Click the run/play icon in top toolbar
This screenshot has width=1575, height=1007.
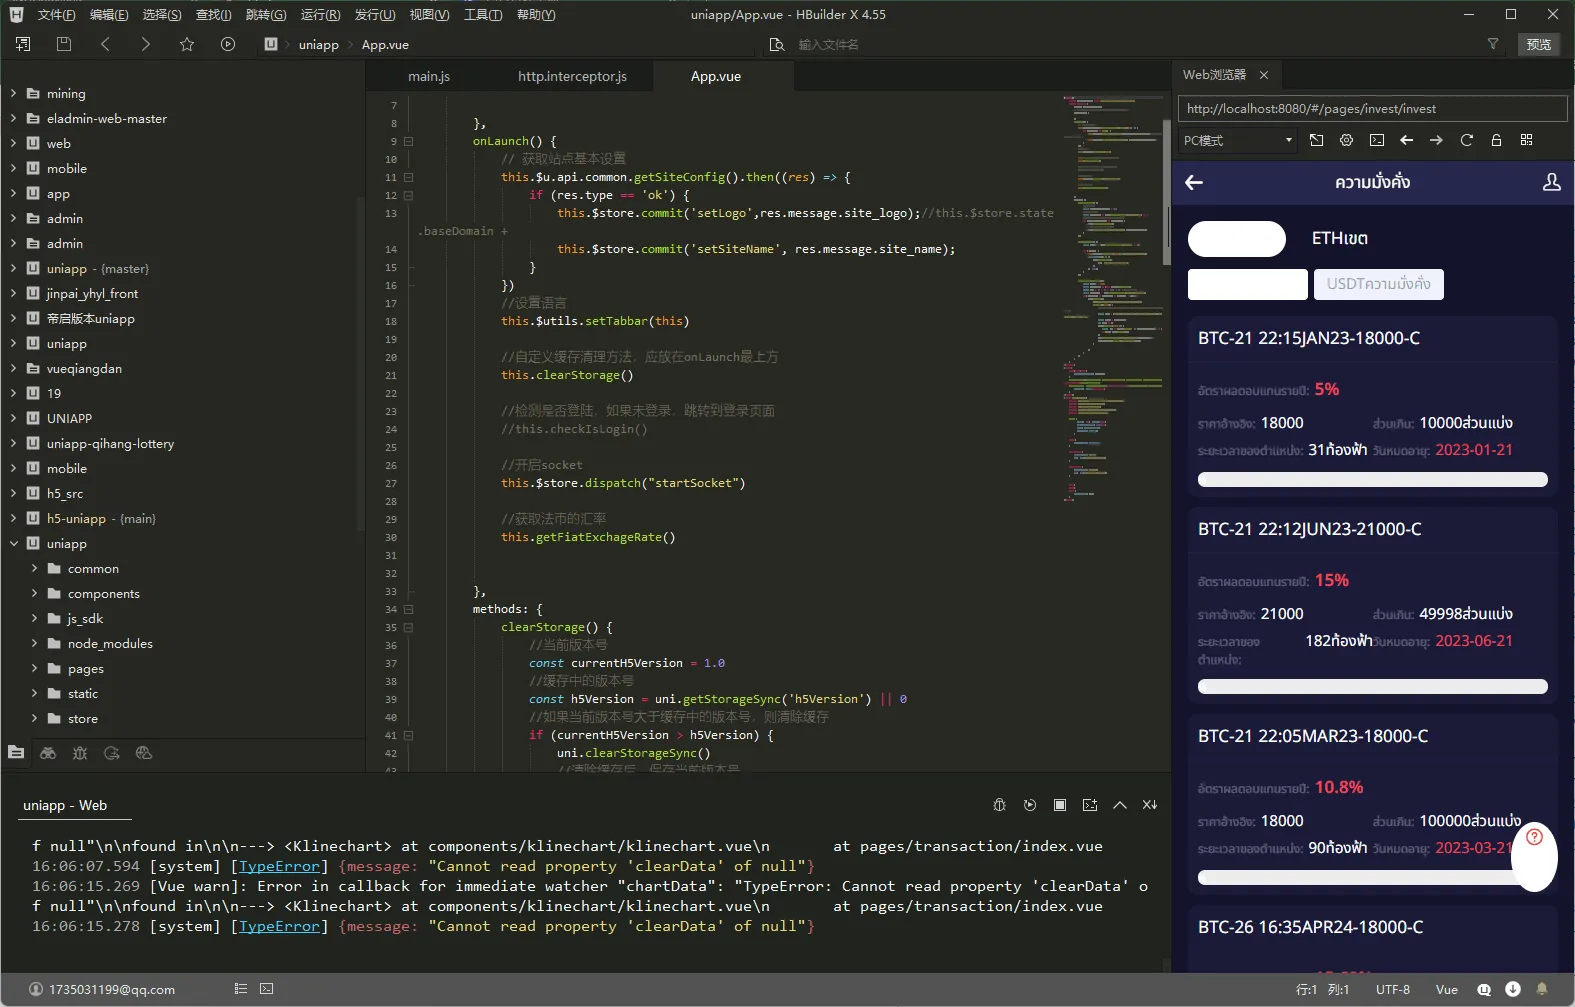click(228, 44)
